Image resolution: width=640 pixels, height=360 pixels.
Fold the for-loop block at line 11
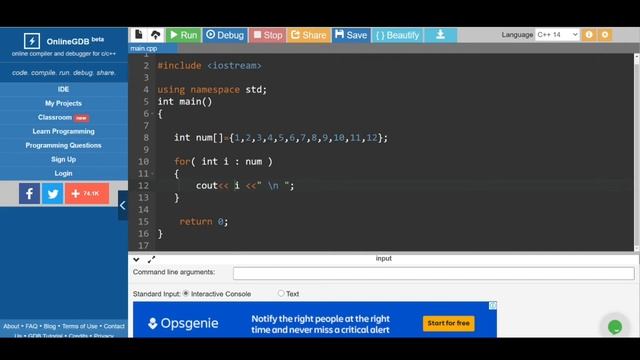tap(153, 174)
